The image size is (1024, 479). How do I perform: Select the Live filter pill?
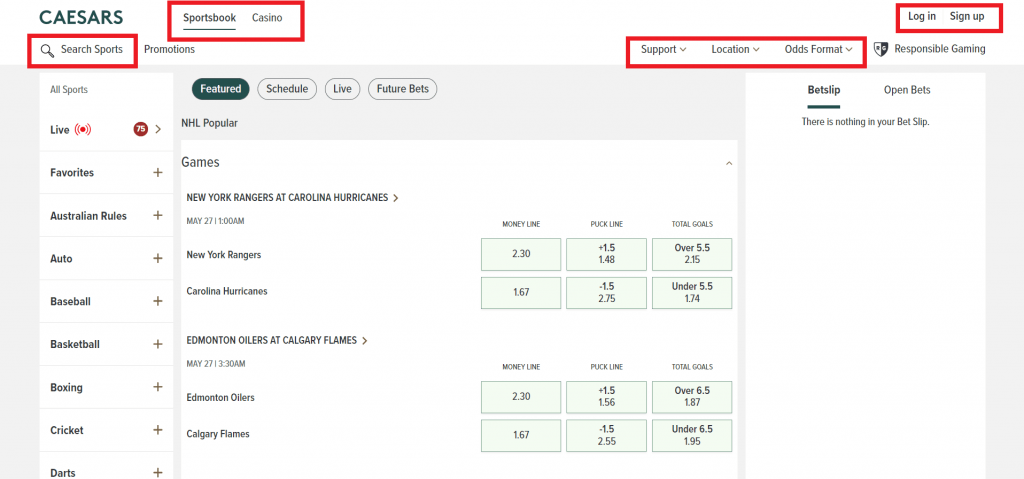coord(342,89)
